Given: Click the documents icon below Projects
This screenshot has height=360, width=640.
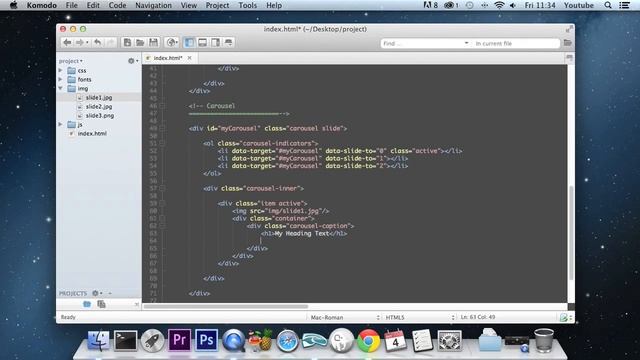Looking at the screenshot, I should click(101, 304).
